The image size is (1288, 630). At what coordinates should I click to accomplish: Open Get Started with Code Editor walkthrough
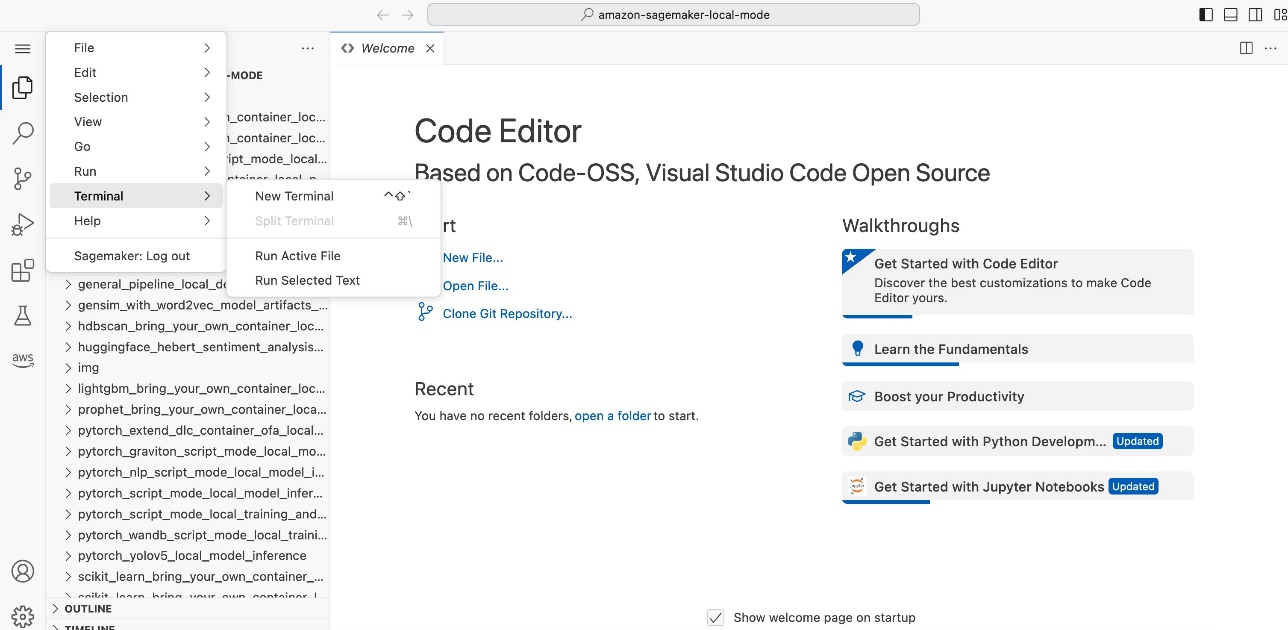pos(1018,283)
